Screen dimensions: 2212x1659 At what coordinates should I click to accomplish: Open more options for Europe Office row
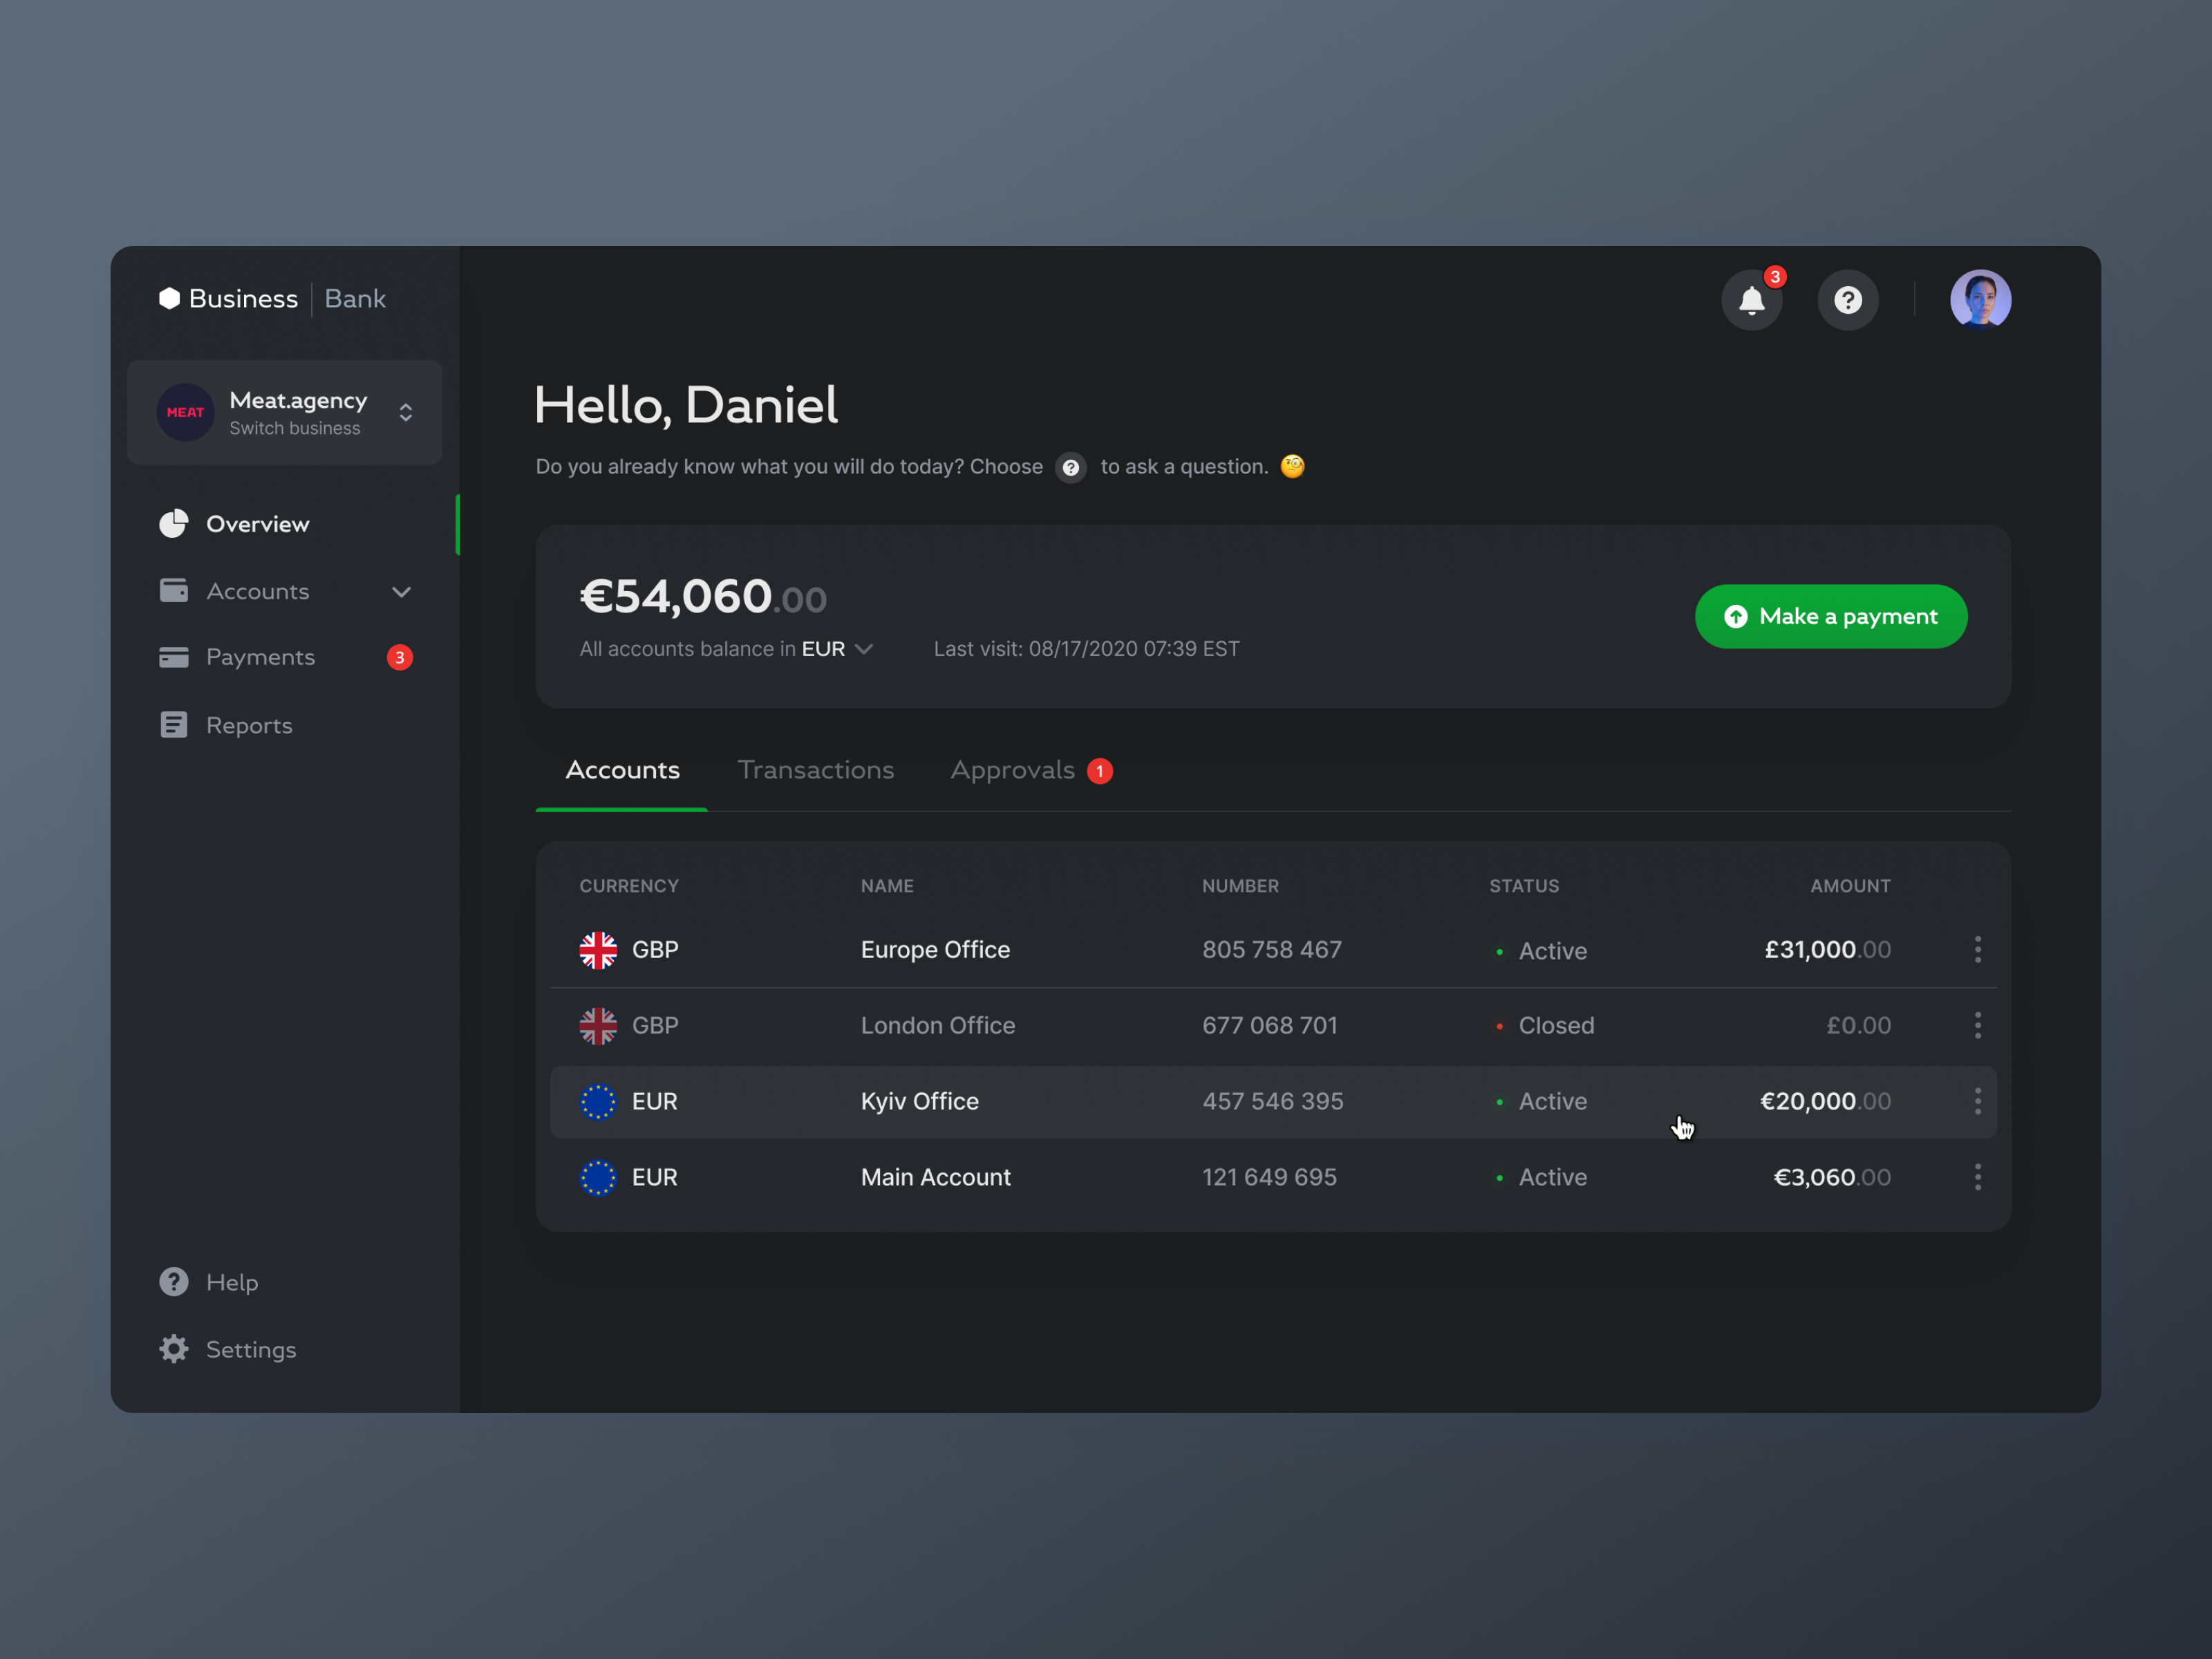click(x=1977, y=949)
